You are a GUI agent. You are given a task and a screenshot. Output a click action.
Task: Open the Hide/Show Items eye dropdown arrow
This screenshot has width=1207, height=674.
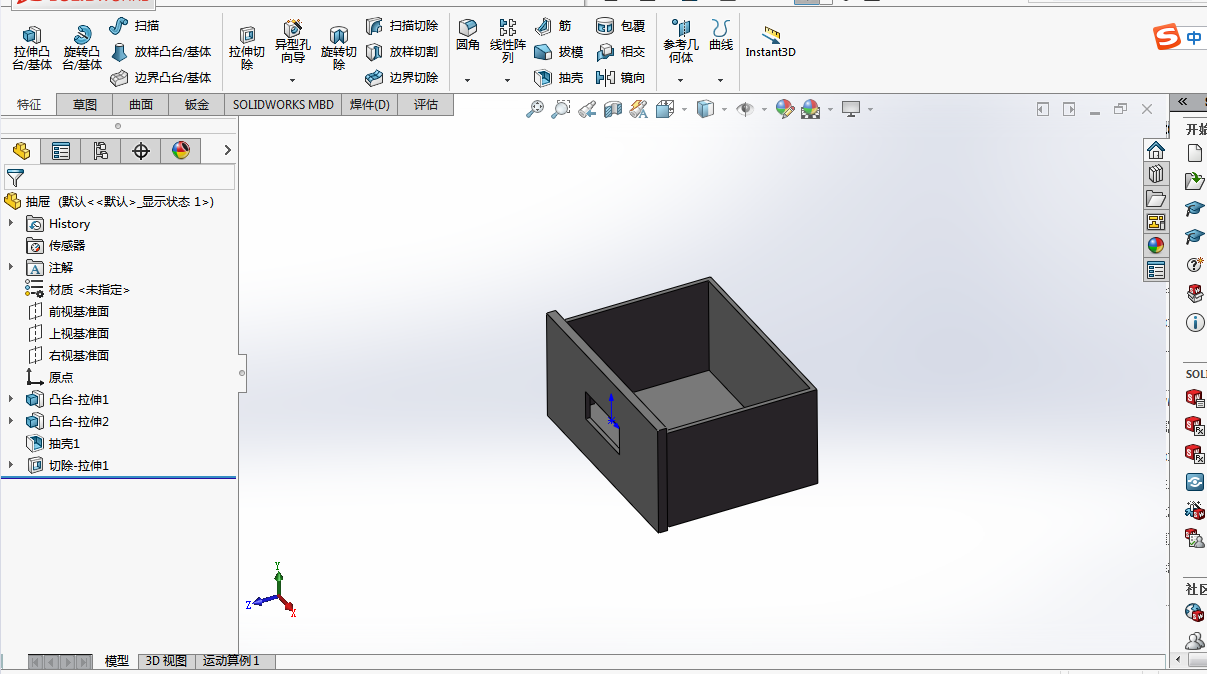pos(765,109)
